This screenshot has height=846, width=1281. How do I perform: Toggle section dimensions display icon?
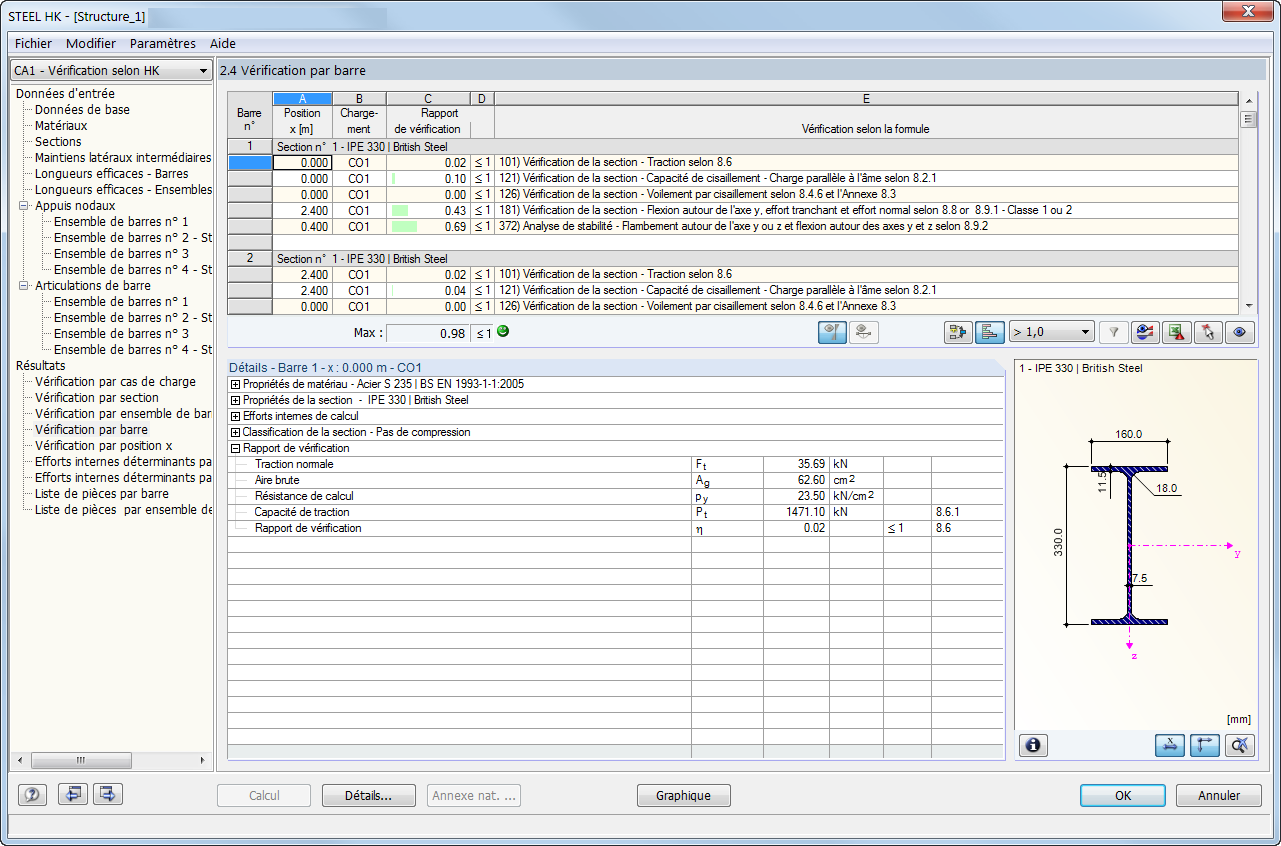point(1170,745)
